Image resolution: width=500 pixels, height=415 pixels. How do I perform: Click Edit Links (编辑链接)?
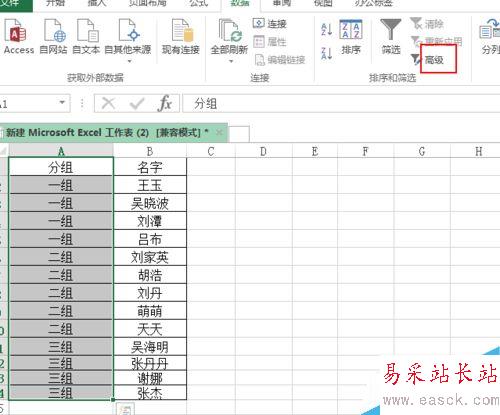click(x=280, y=60)
